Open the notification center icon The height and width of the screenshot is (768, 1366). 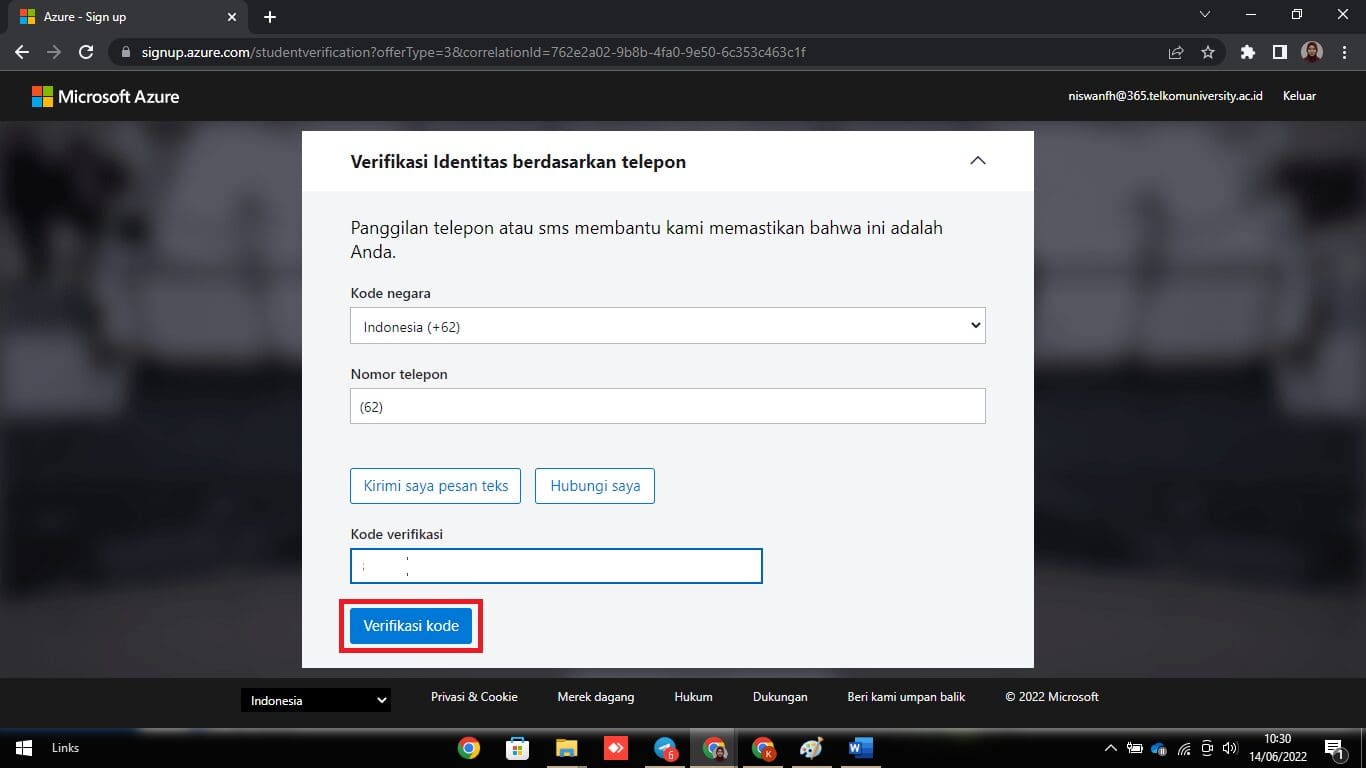point(1335,748)
